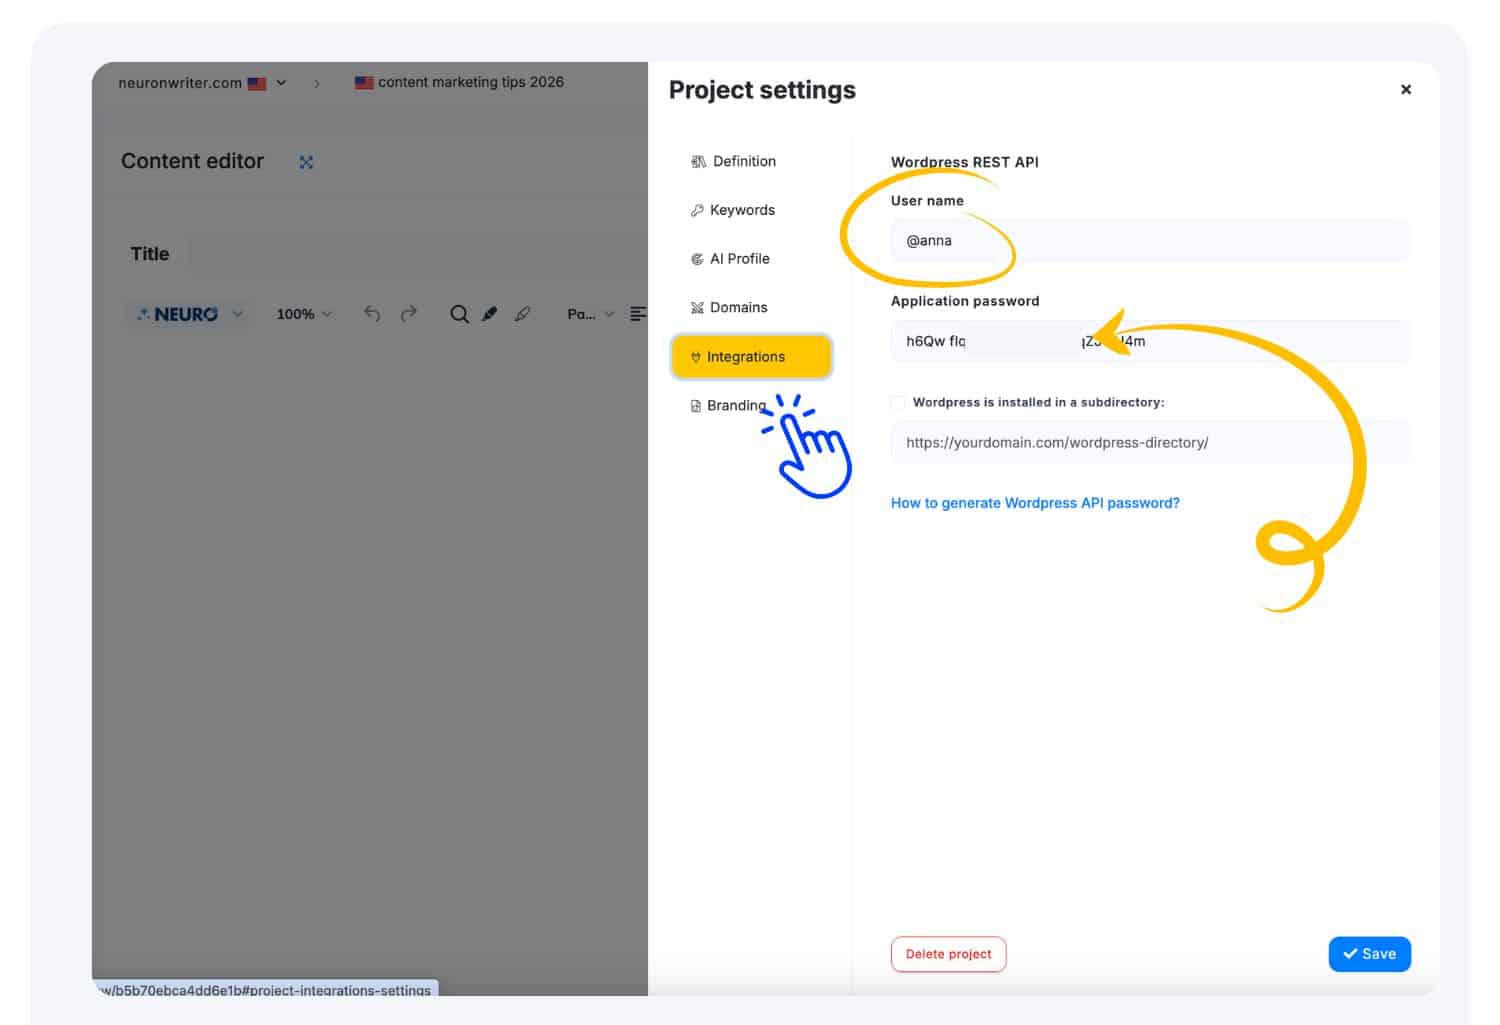Select the redo arrow in the toolbar
The height and width of the screenshot is (1025, 1500).
click(408, 313)
